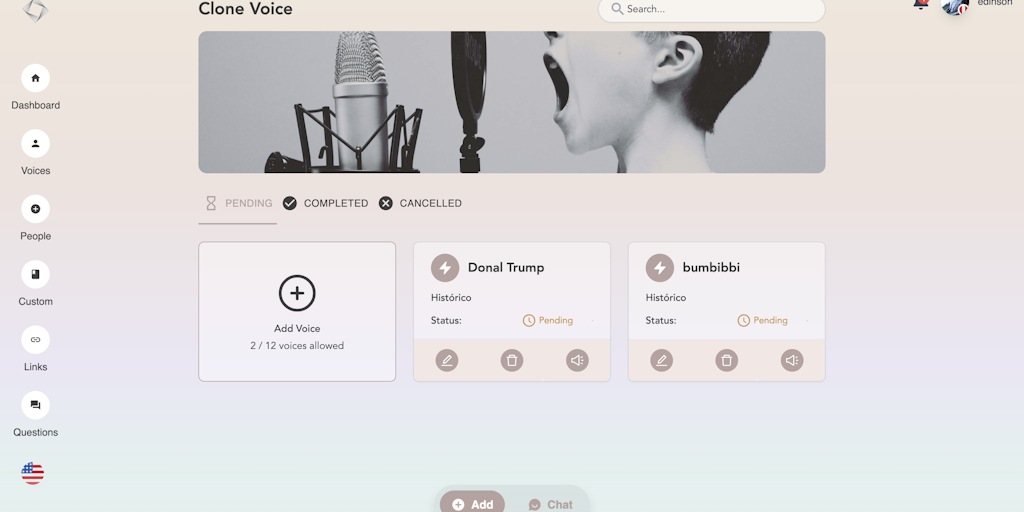1024x512 pixels.
Task: Open the Dashboard home icon
Action: (35, 78)
